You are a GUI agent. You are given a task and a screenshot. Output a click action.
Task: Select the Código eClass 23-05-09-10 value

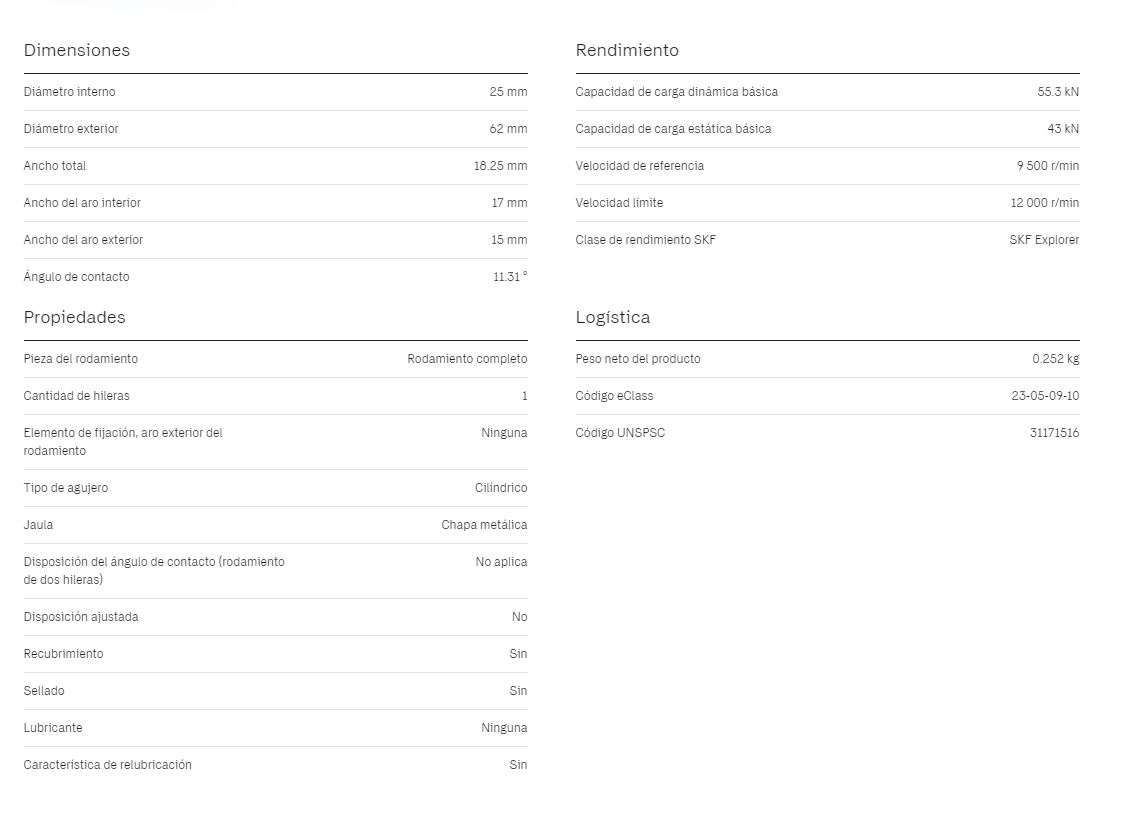point(1045,396)
